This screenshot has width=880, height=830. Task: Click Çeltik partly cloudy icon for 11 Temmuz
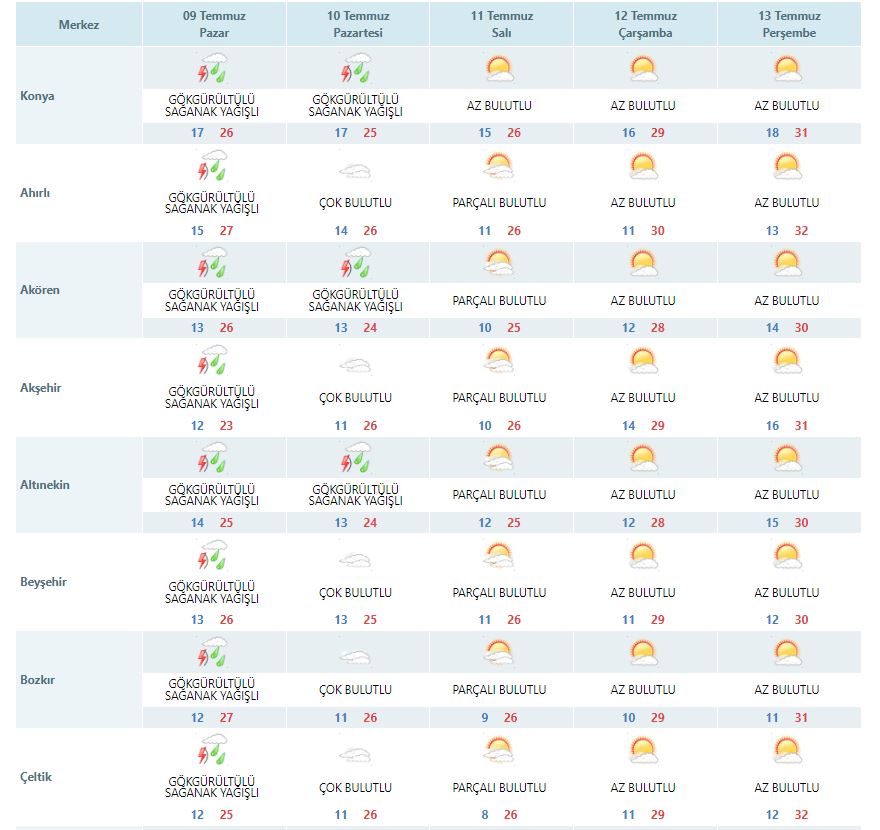point(499,750)
